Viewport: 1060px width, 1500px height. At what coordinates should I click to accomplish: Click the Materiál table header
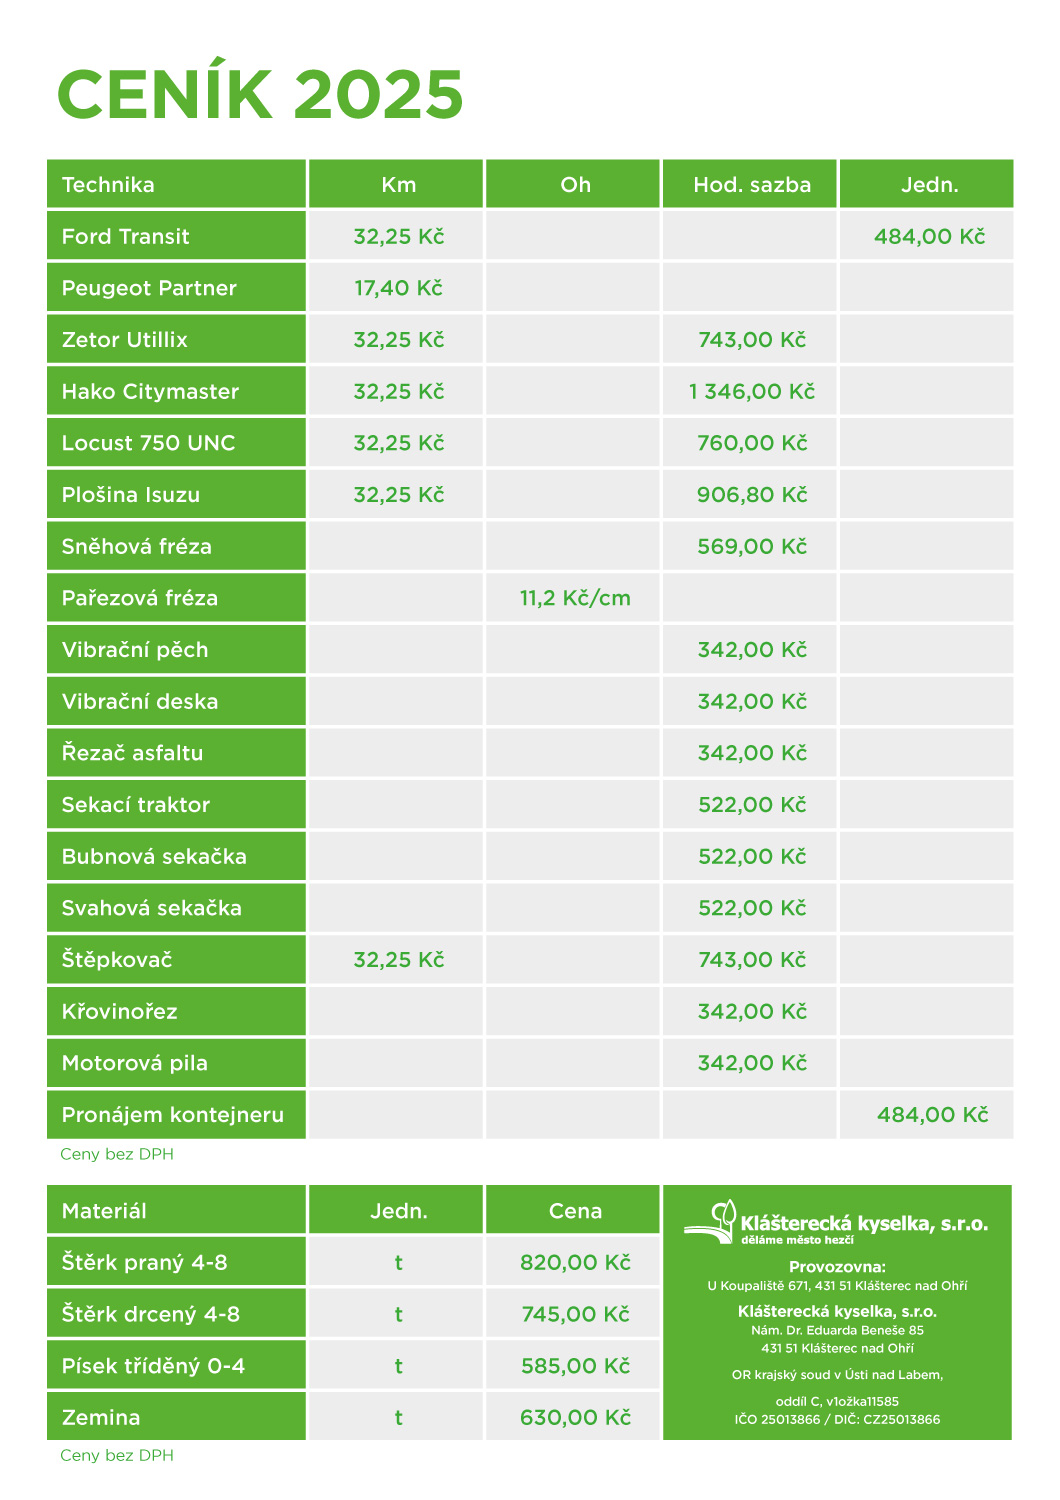176,1210
